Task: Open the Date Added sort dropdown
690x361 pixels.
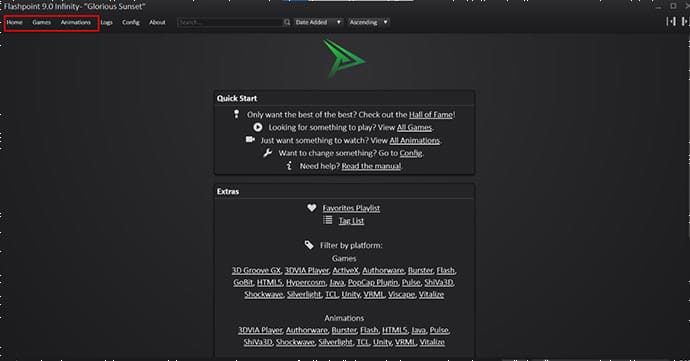Action: click(318, 22)
